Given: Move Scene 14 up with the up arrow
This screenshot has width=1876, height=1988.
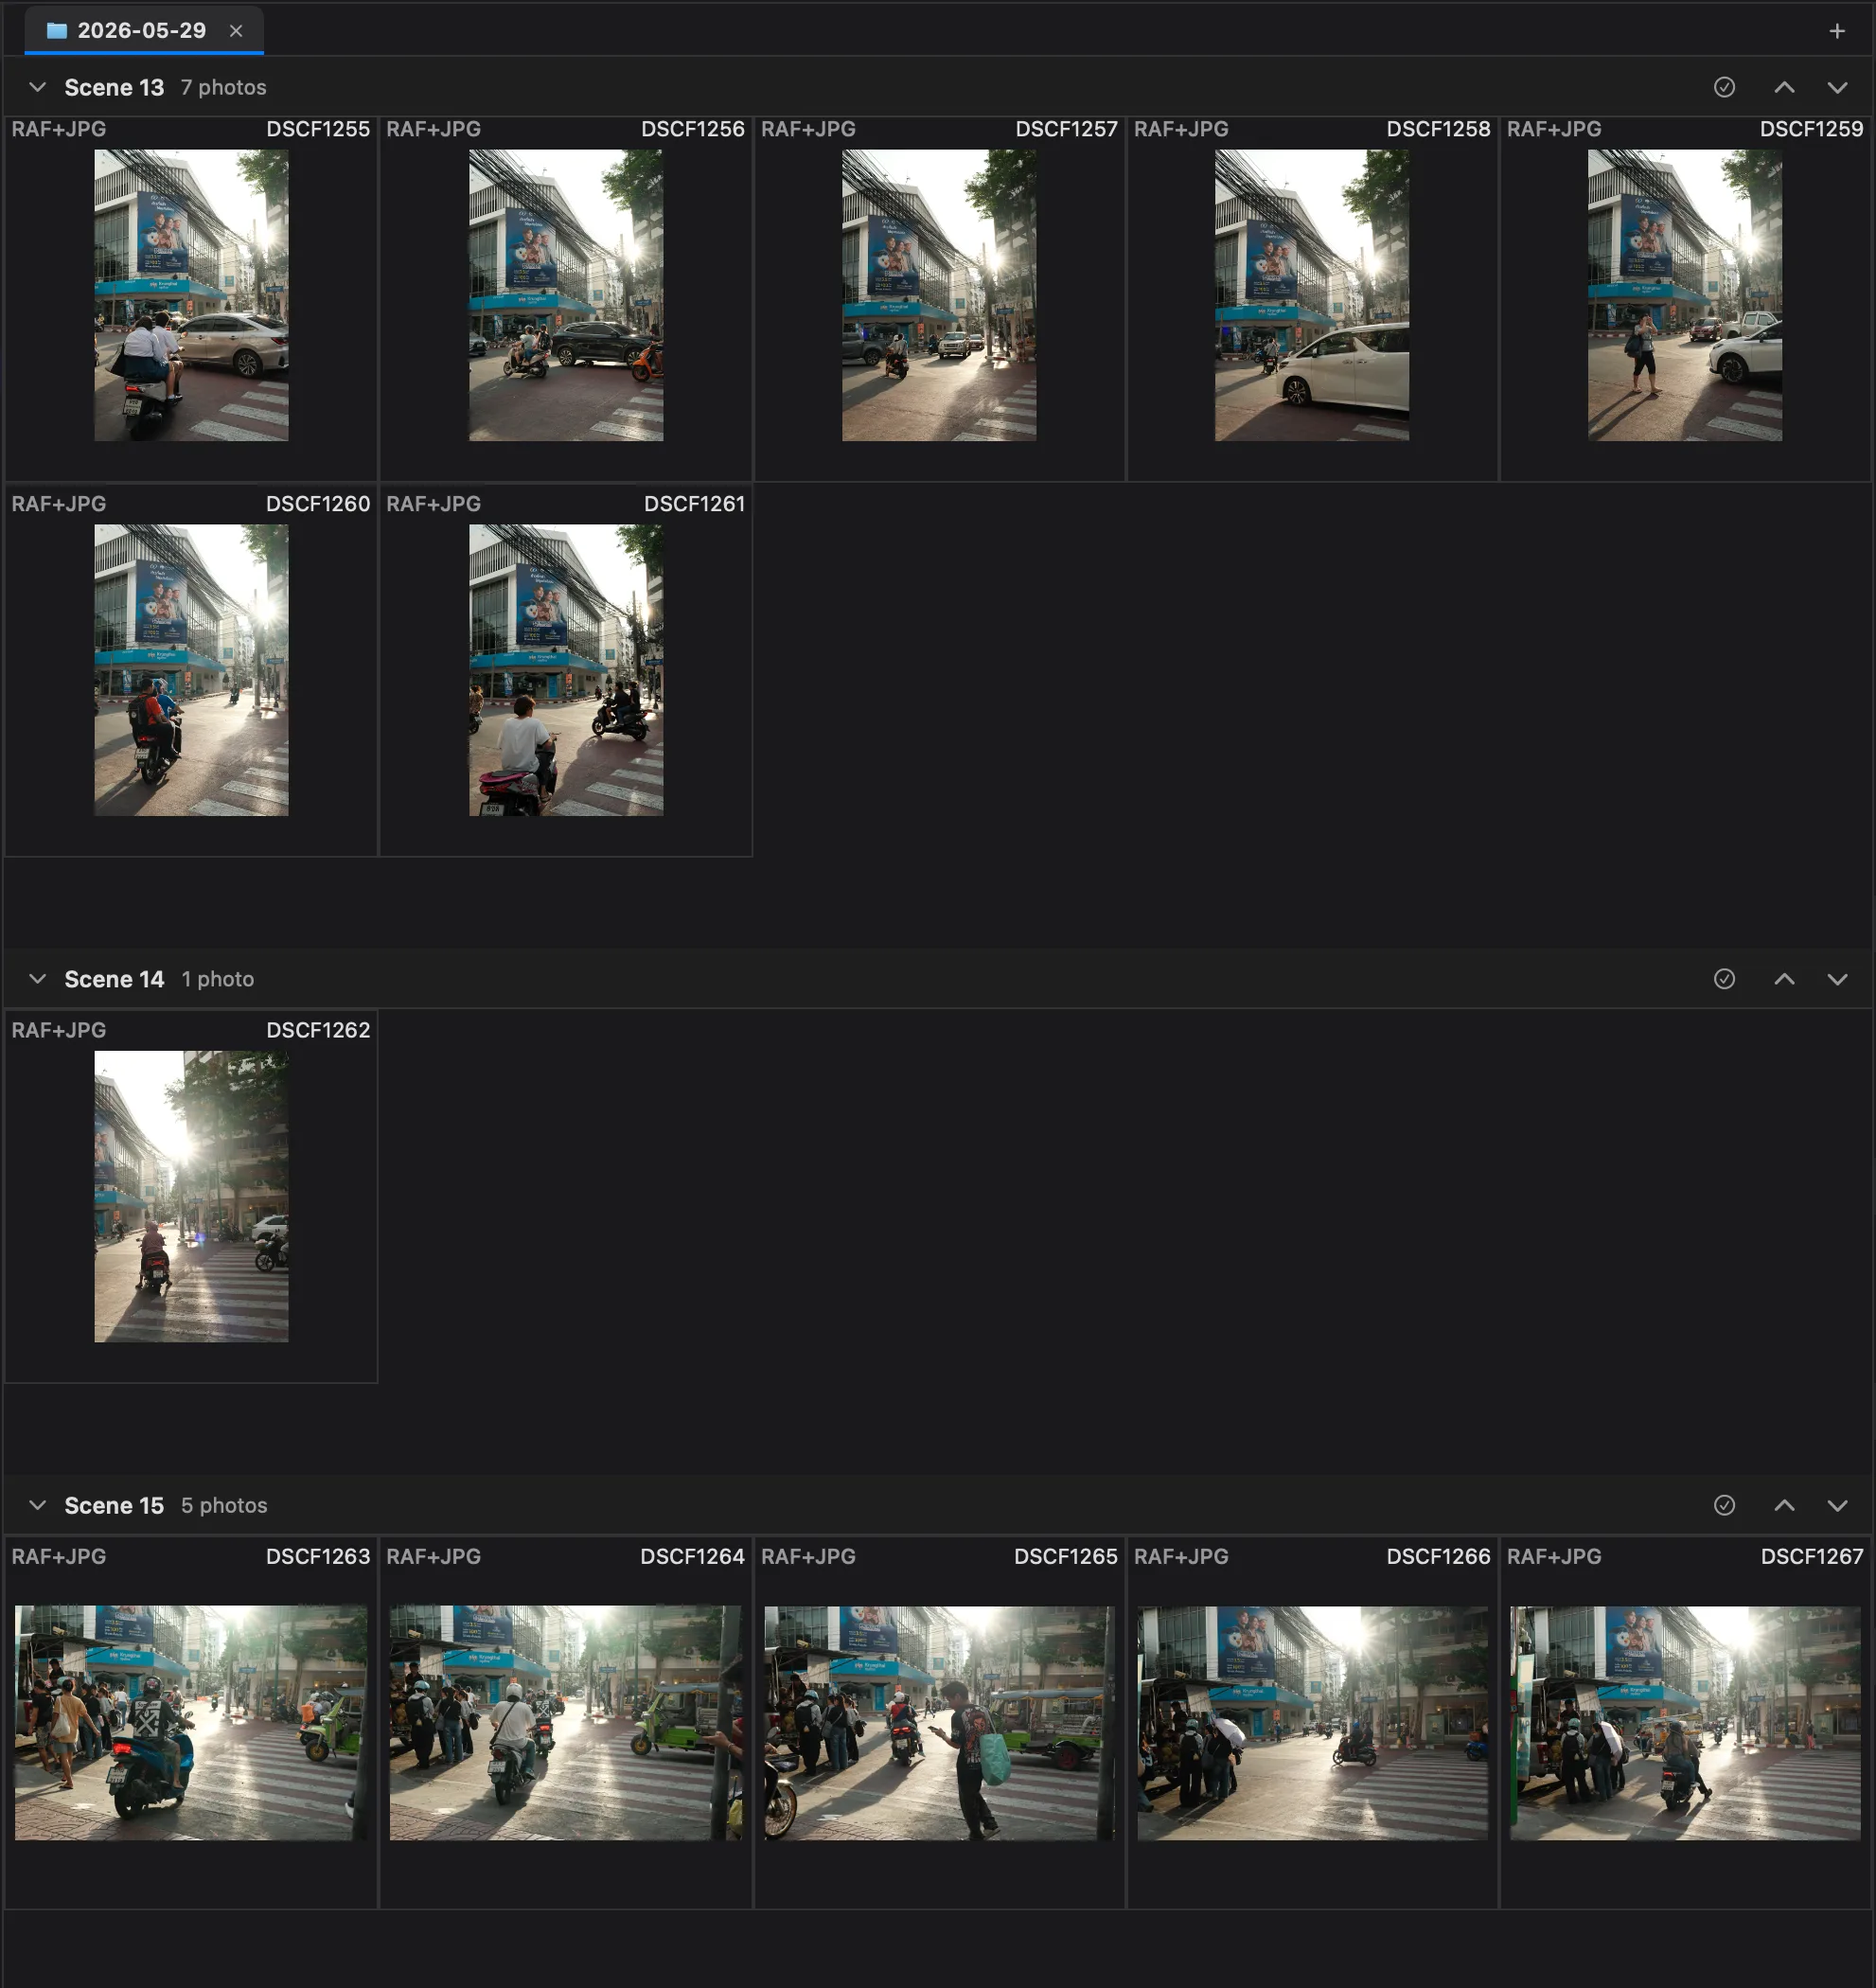Looking at the screenshot, I should tap(1784, 979).
